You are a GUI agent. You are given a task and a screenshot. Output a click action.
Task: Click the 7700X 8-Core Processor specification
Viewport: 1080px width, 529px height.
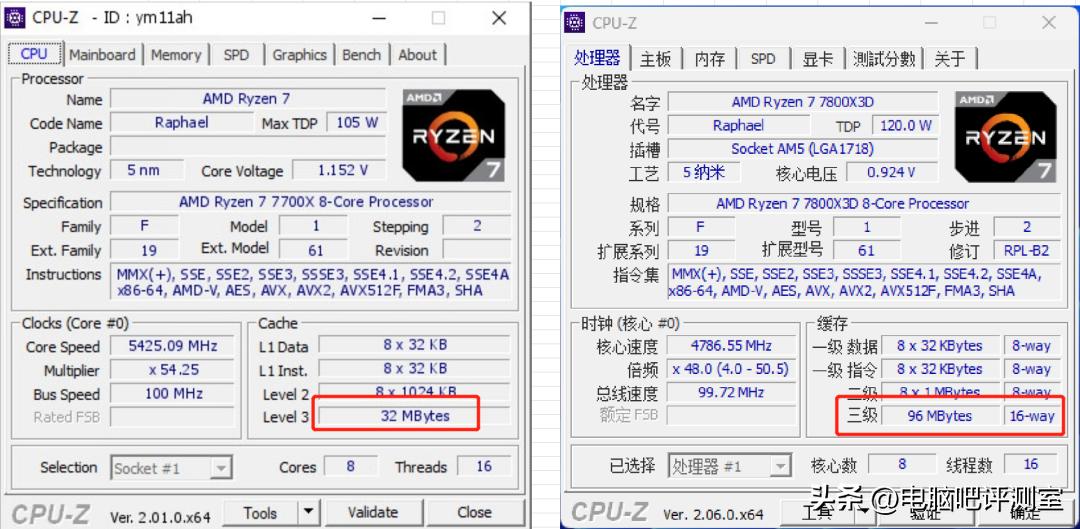[311, 202]
